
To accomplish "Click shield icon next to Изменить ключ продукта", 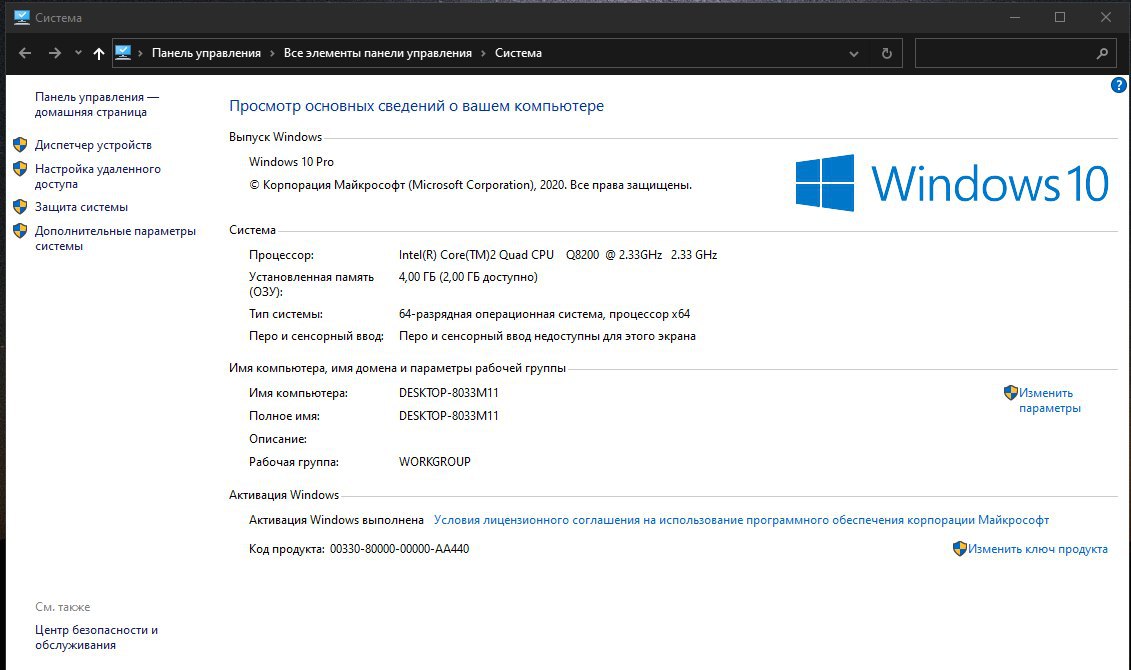I will coord(959,549).
